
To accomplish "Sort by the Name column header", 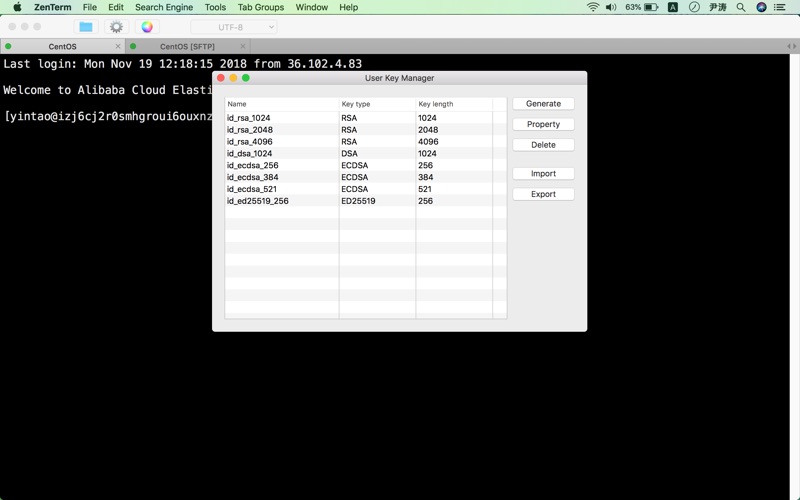I will (x=282, y=104).
